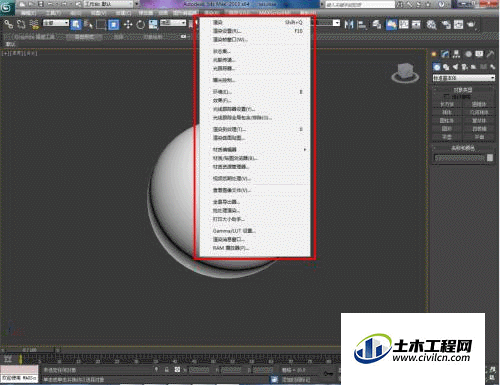Choose 渲染帧窗口 menu entry
500x385 pixels.
point(255,40)
